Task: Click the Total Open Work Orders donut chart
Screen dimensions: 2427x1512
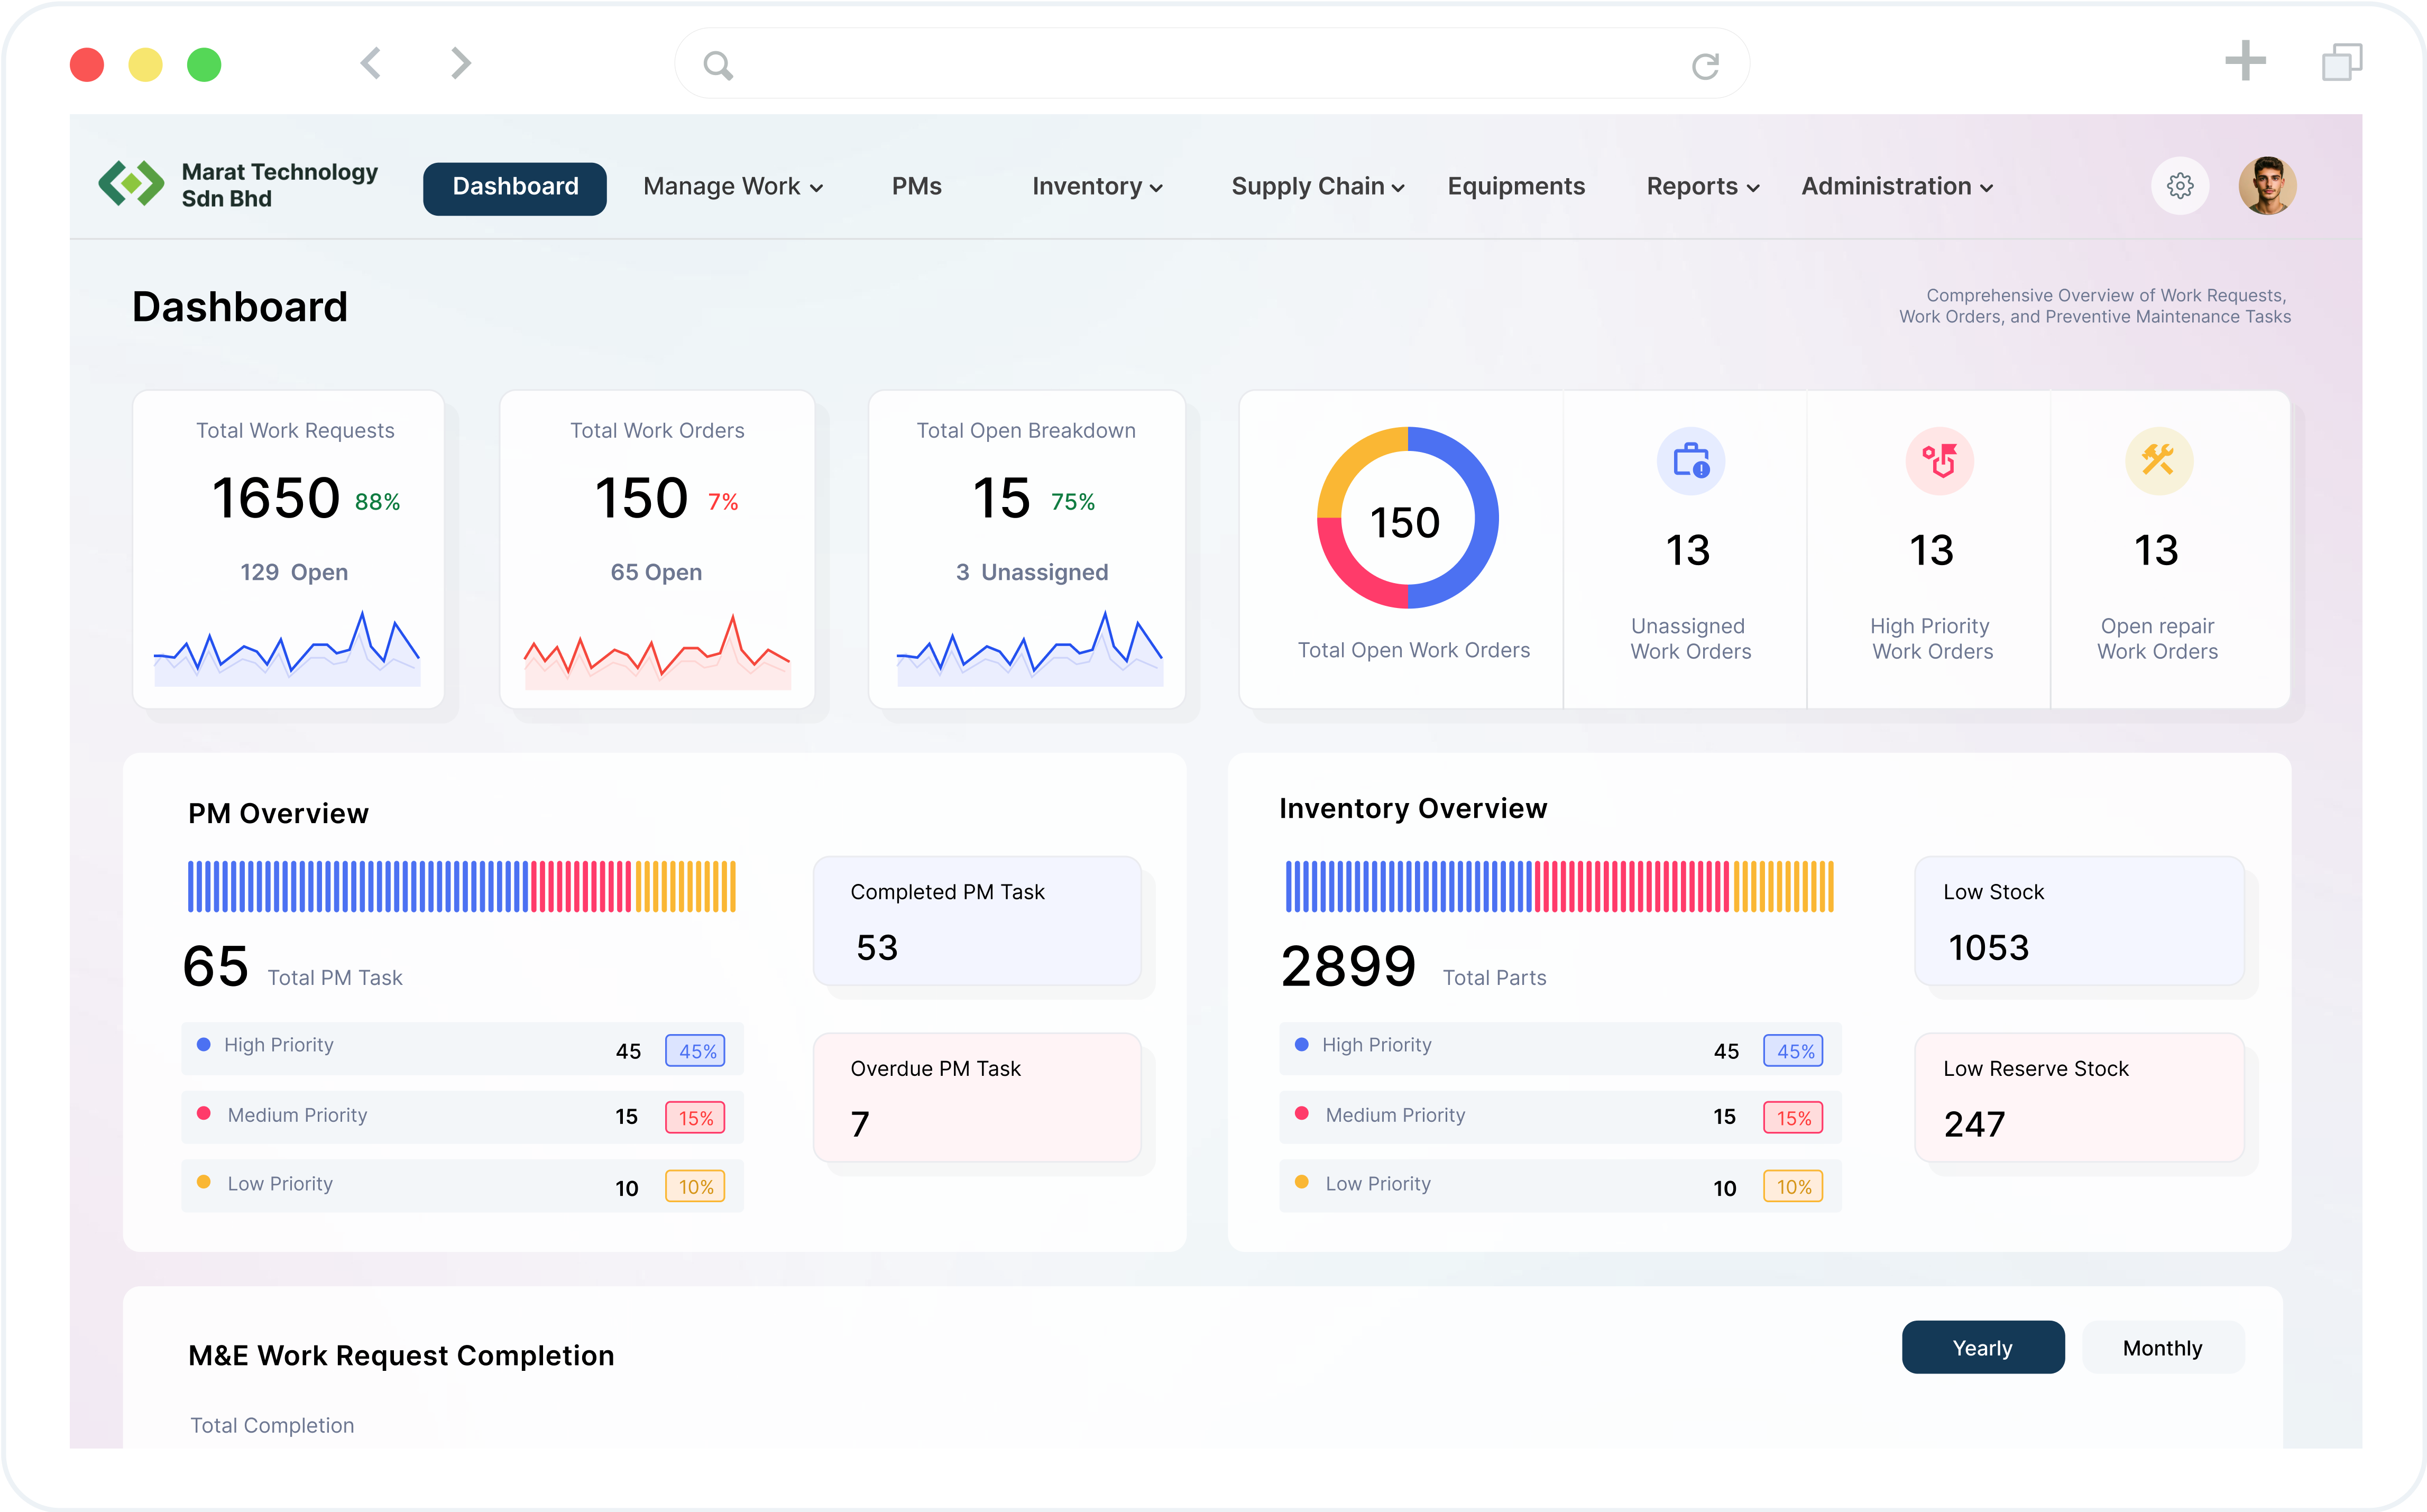Action: pos(1408,518)
